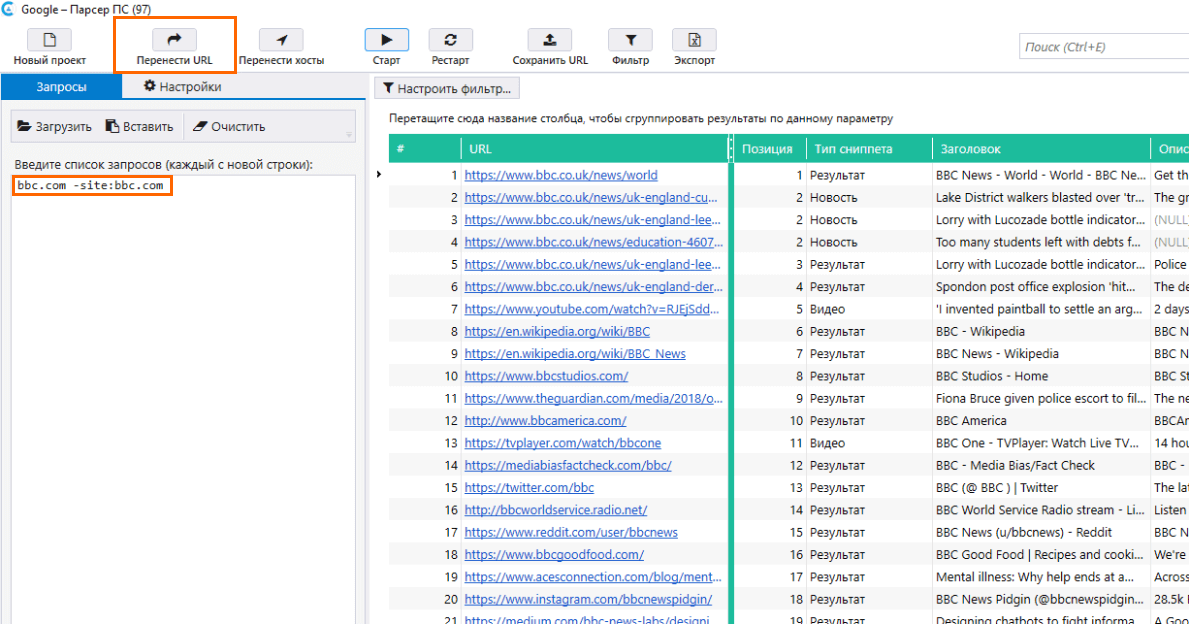This screenshot has width=1189, height=624.
Task: Open the bbc.co.uk uk-england-der link in row 6
Action: 594,287
